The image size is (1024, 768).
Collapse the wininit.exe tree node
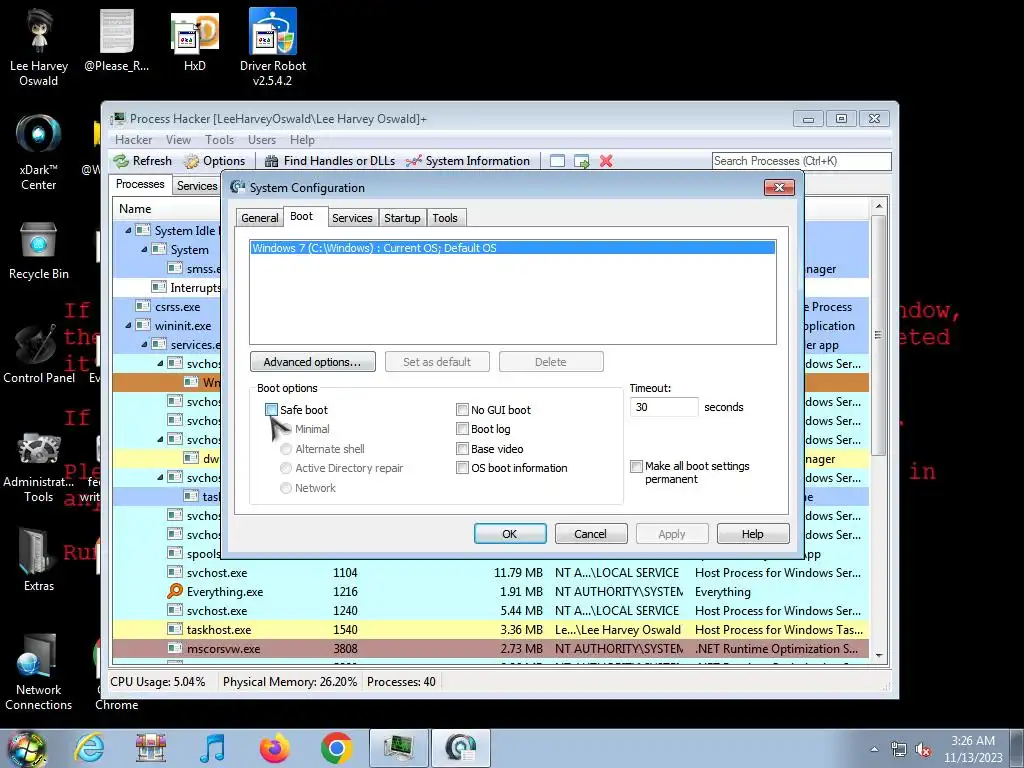pyautogui.click(x=128, y=325)
